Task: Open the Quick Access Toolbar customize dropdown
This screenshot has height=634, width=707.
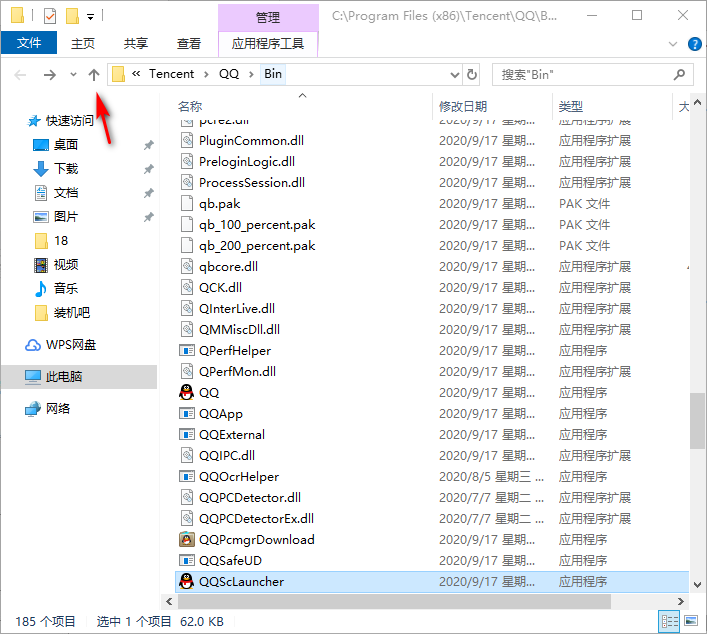Action: [90, 17]
